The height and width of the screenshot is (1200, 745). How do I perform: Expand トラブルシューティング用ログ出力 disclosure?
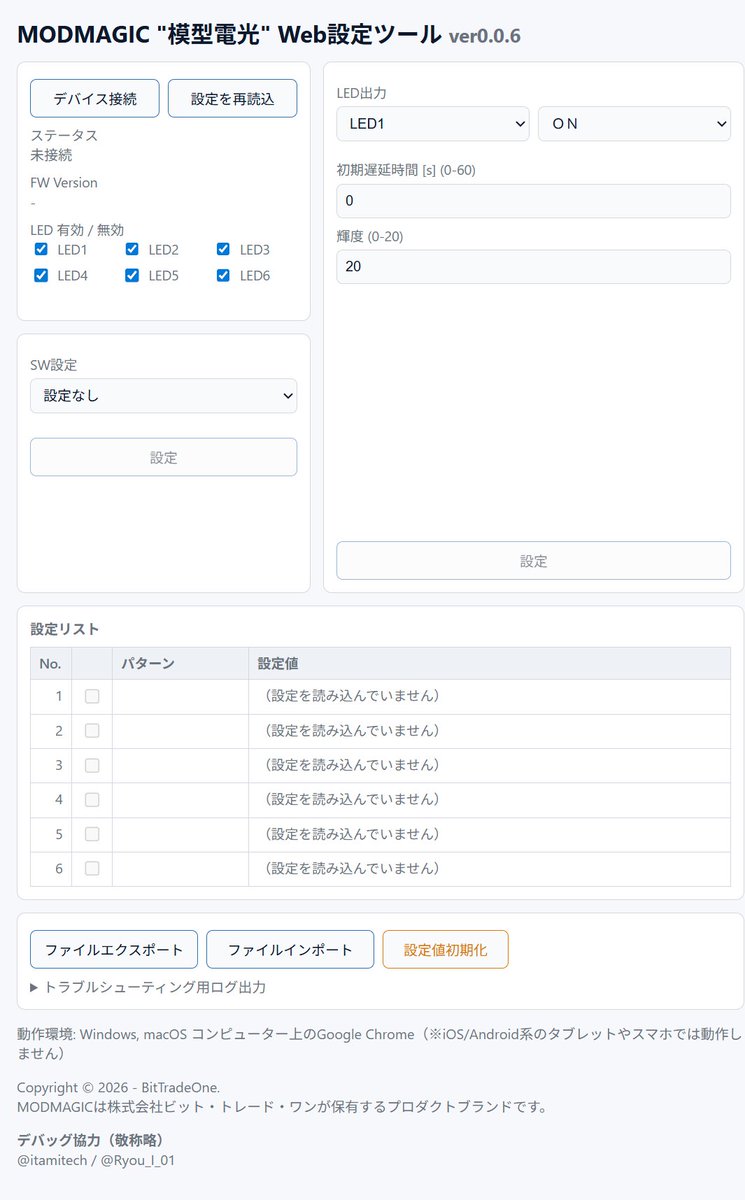tap(148, 987)
